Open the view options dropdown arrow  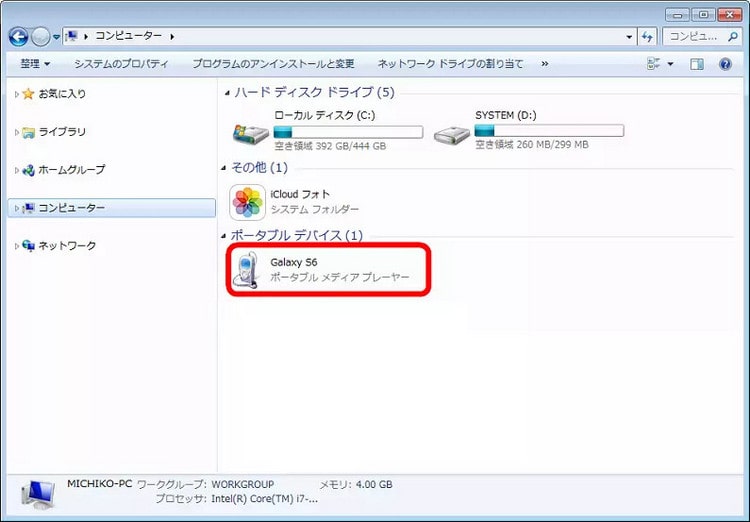pyautogui.click(x=670, y=64)
